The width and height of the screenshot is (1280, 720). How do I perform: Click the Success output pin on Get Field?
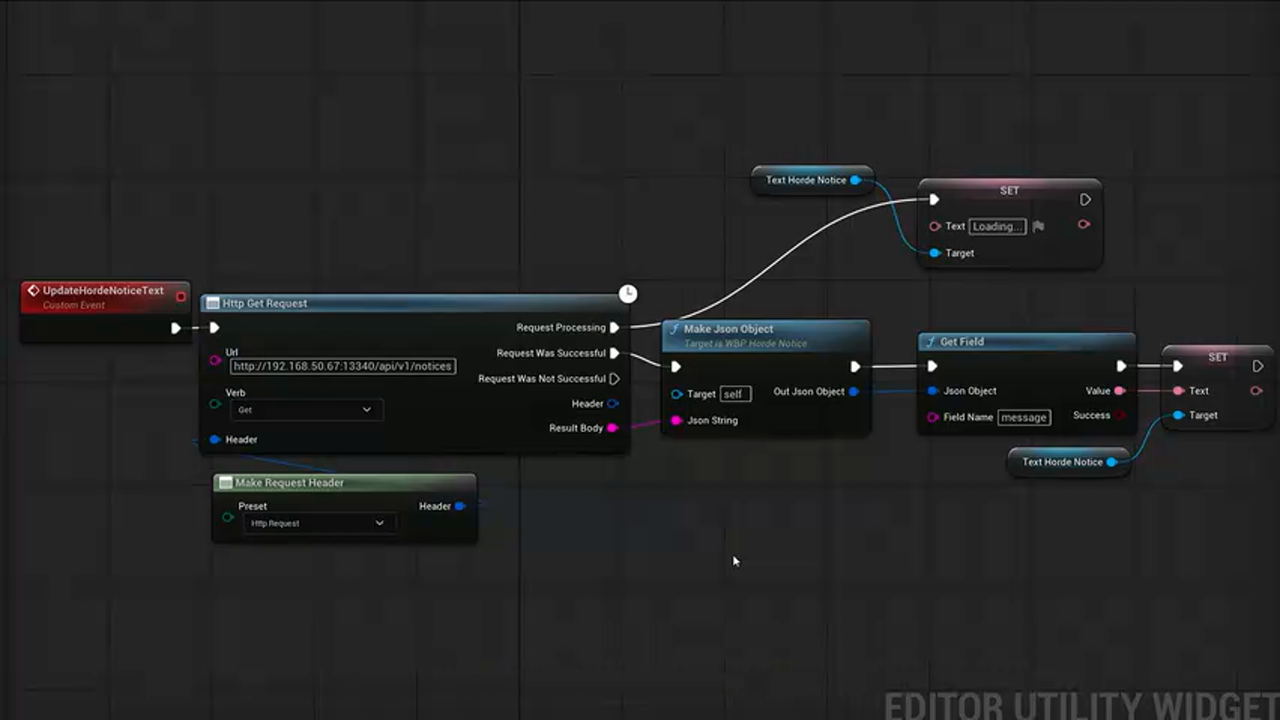point(1121,415)
